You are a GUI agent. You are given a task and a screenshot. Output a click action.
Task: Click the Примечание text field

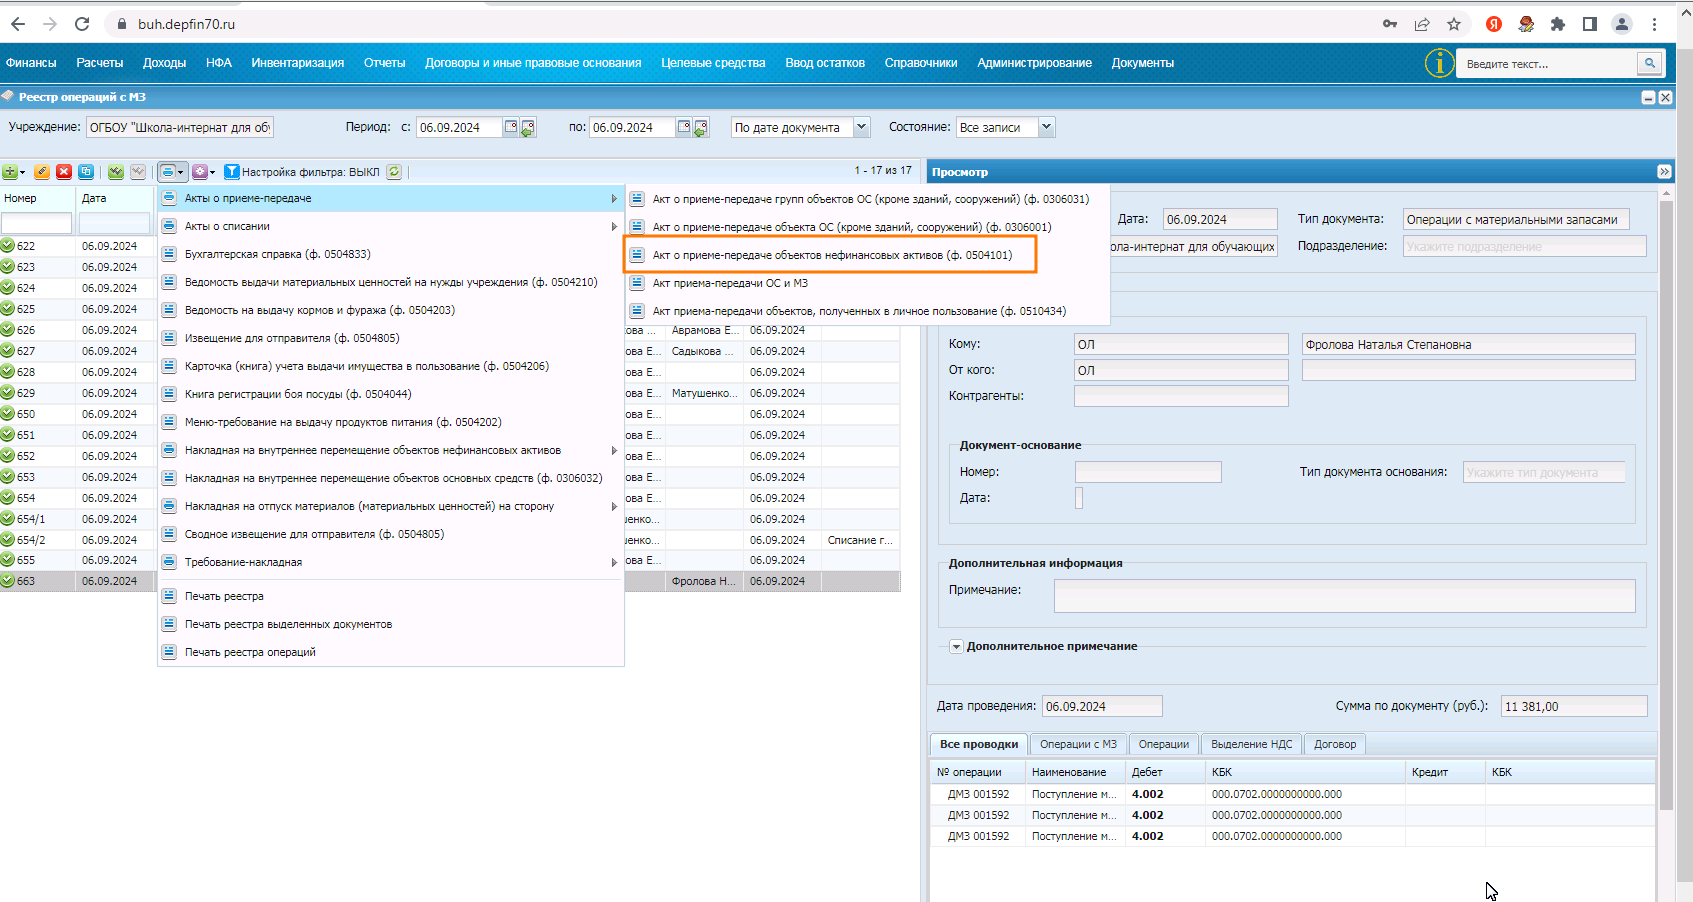[x=1344, y=596]
